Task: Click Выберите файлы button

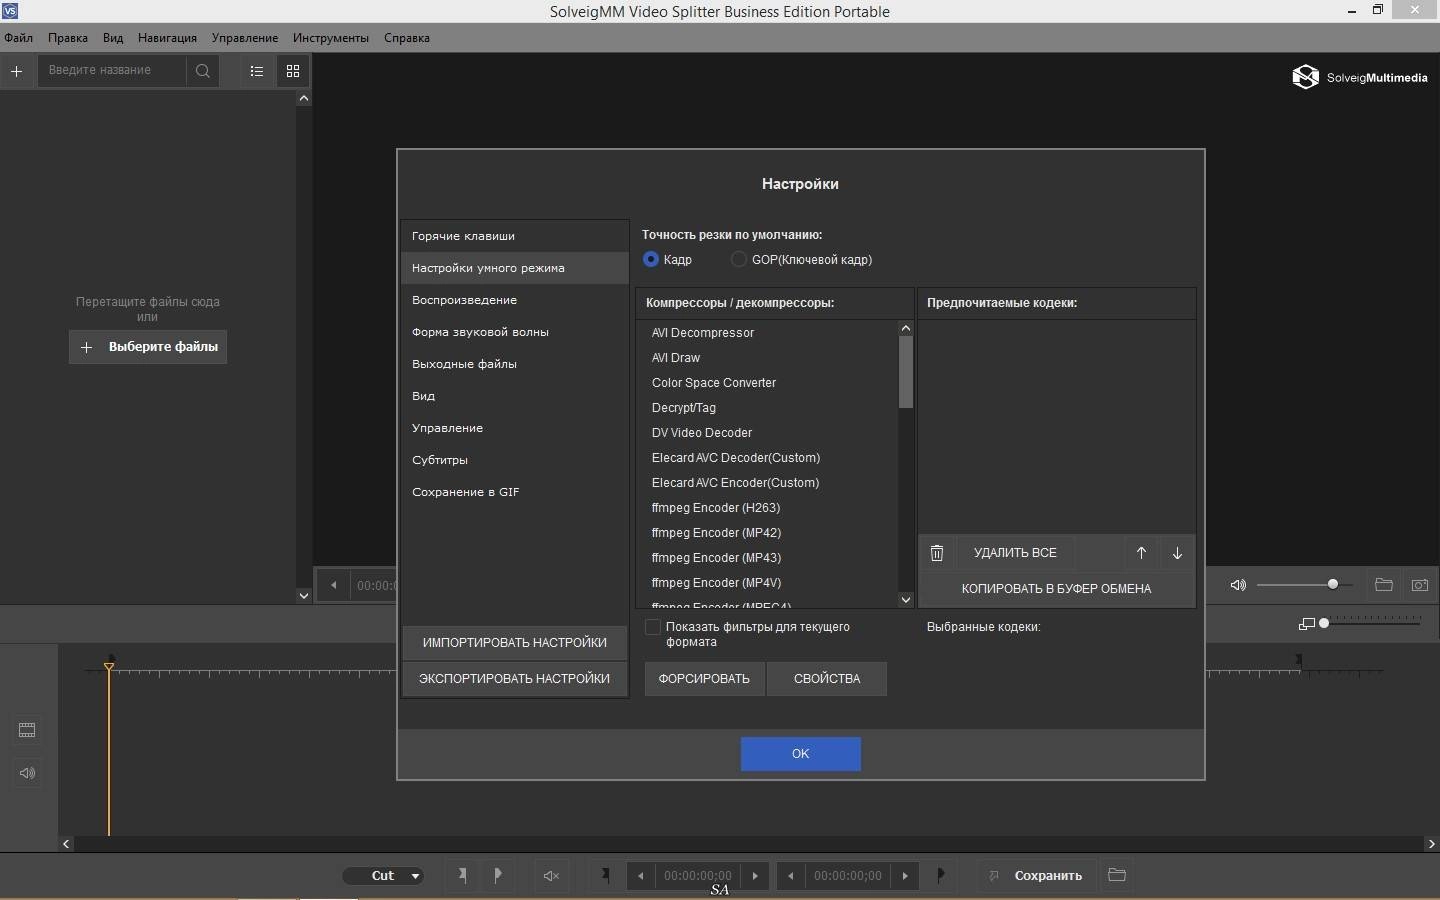Action: (148, 347)
